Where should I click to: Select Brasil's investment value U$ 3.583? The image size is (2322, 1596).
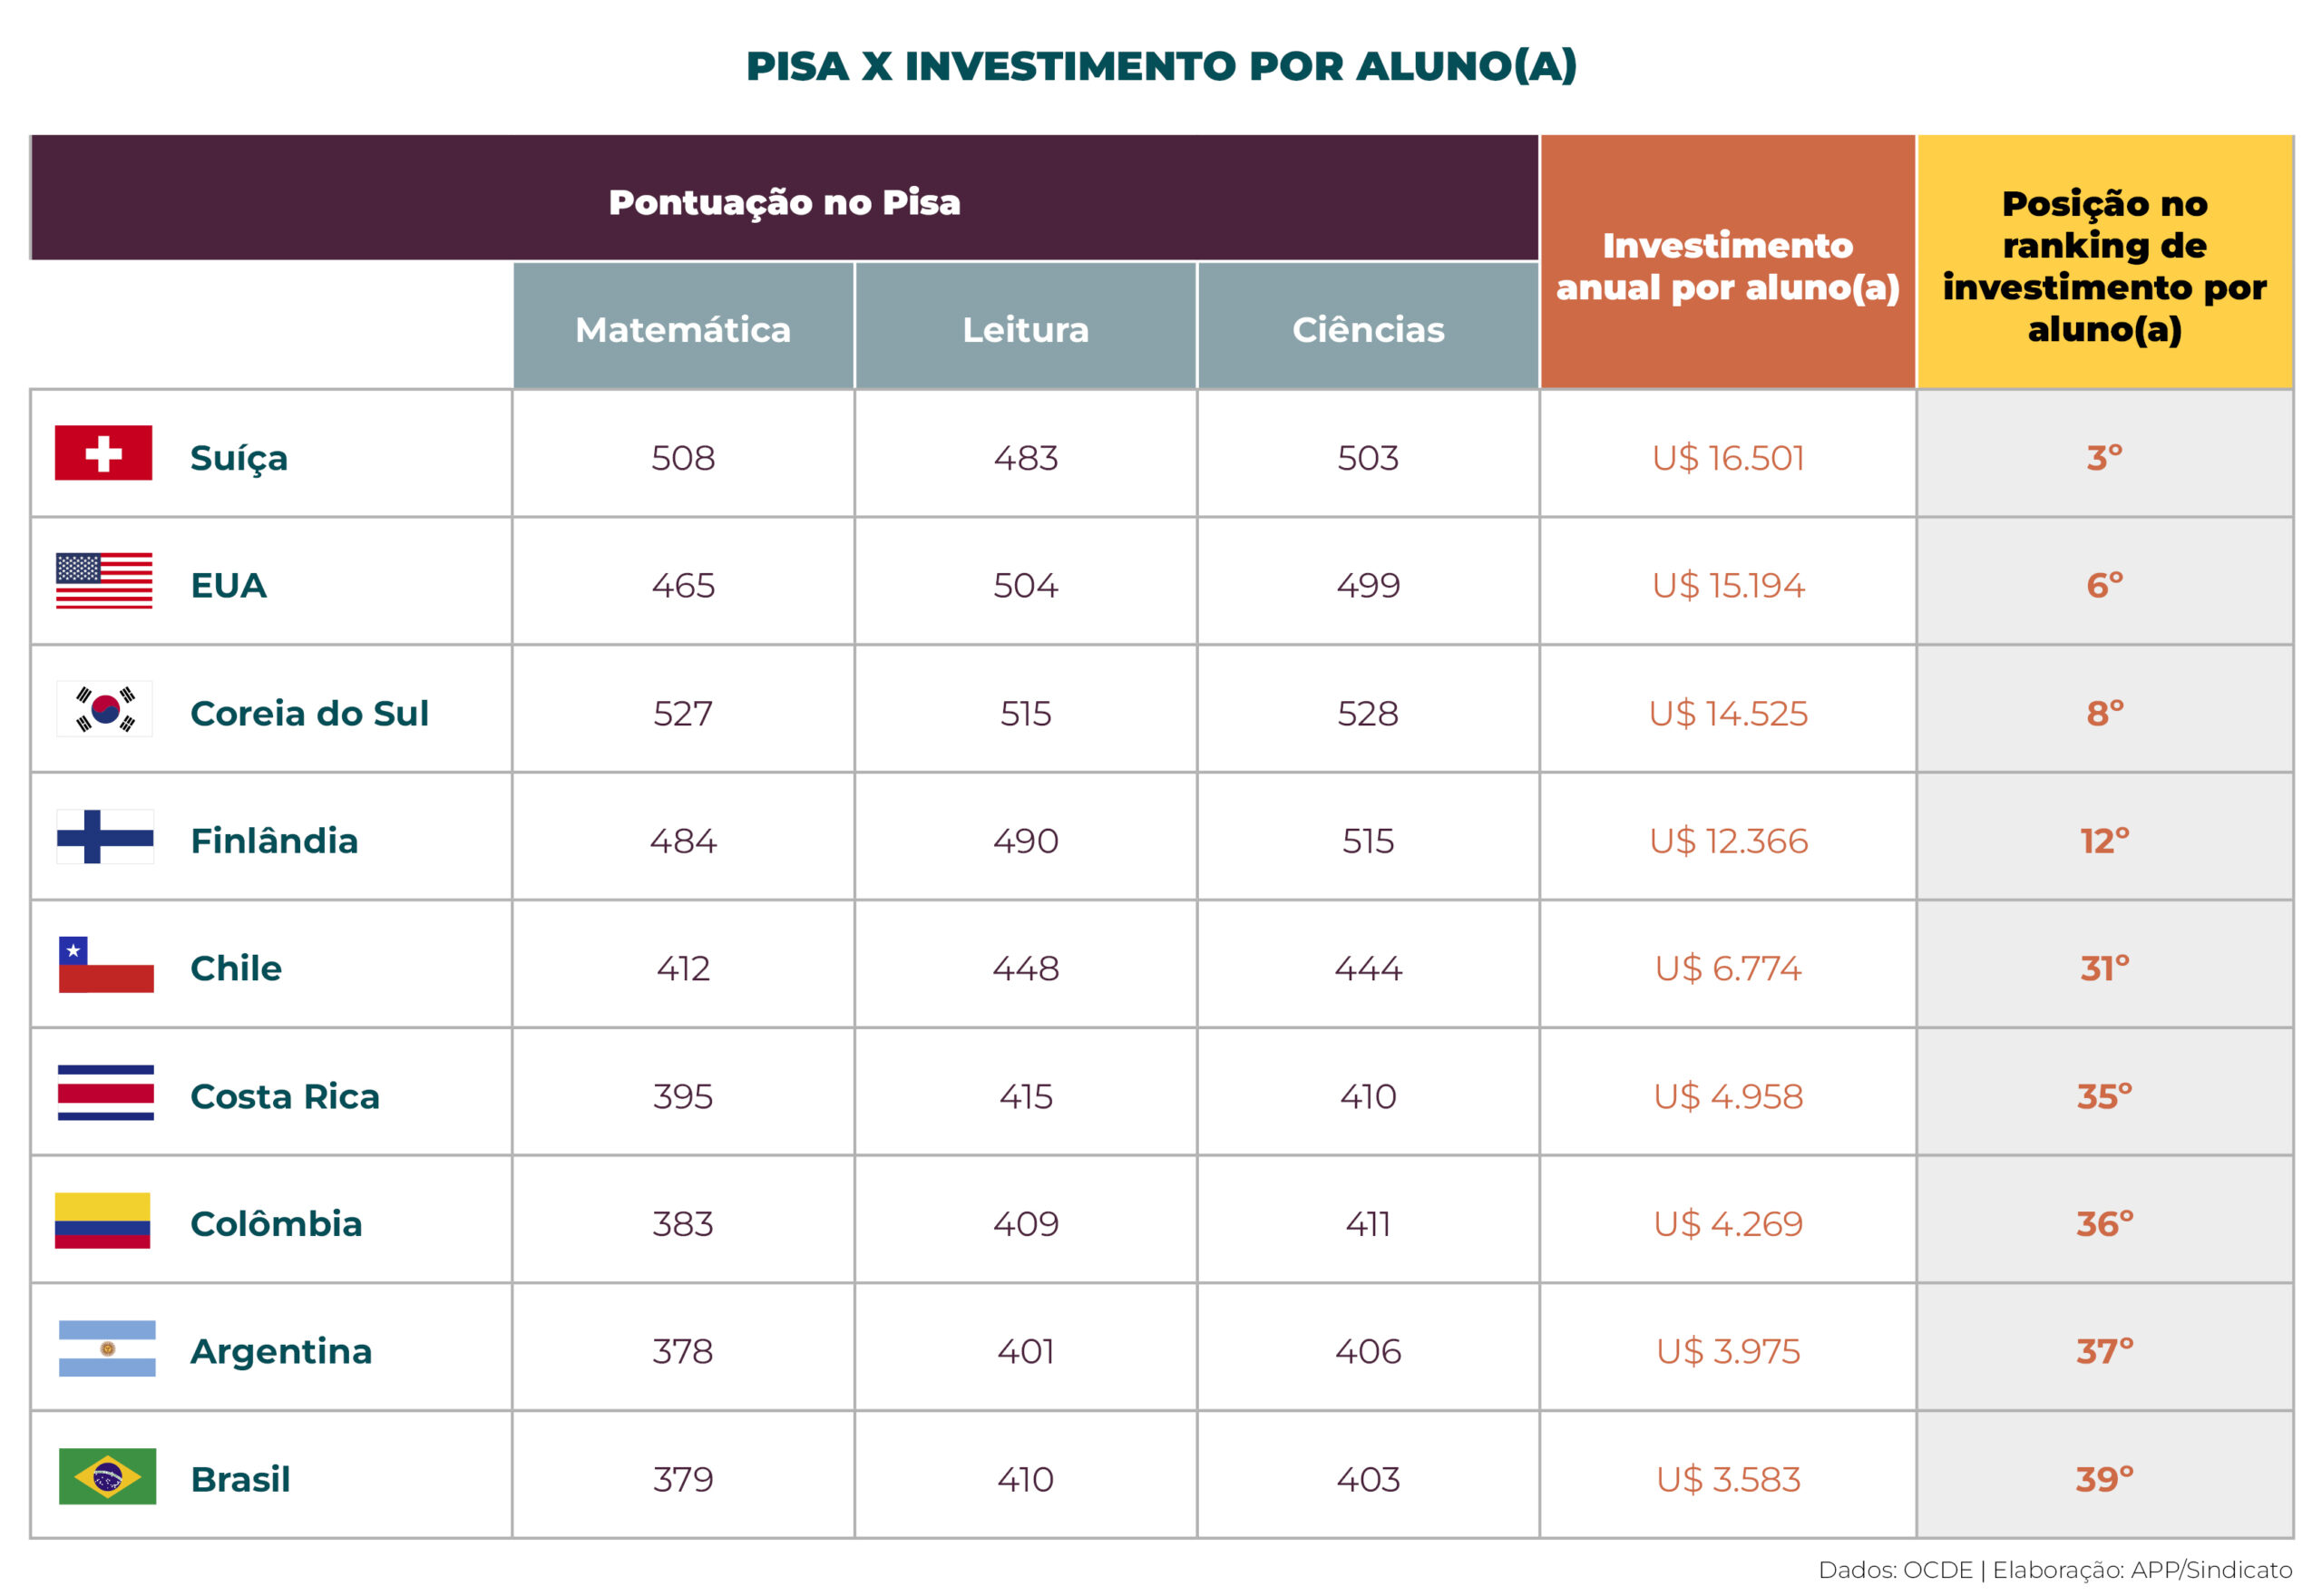(1728, 1479)
